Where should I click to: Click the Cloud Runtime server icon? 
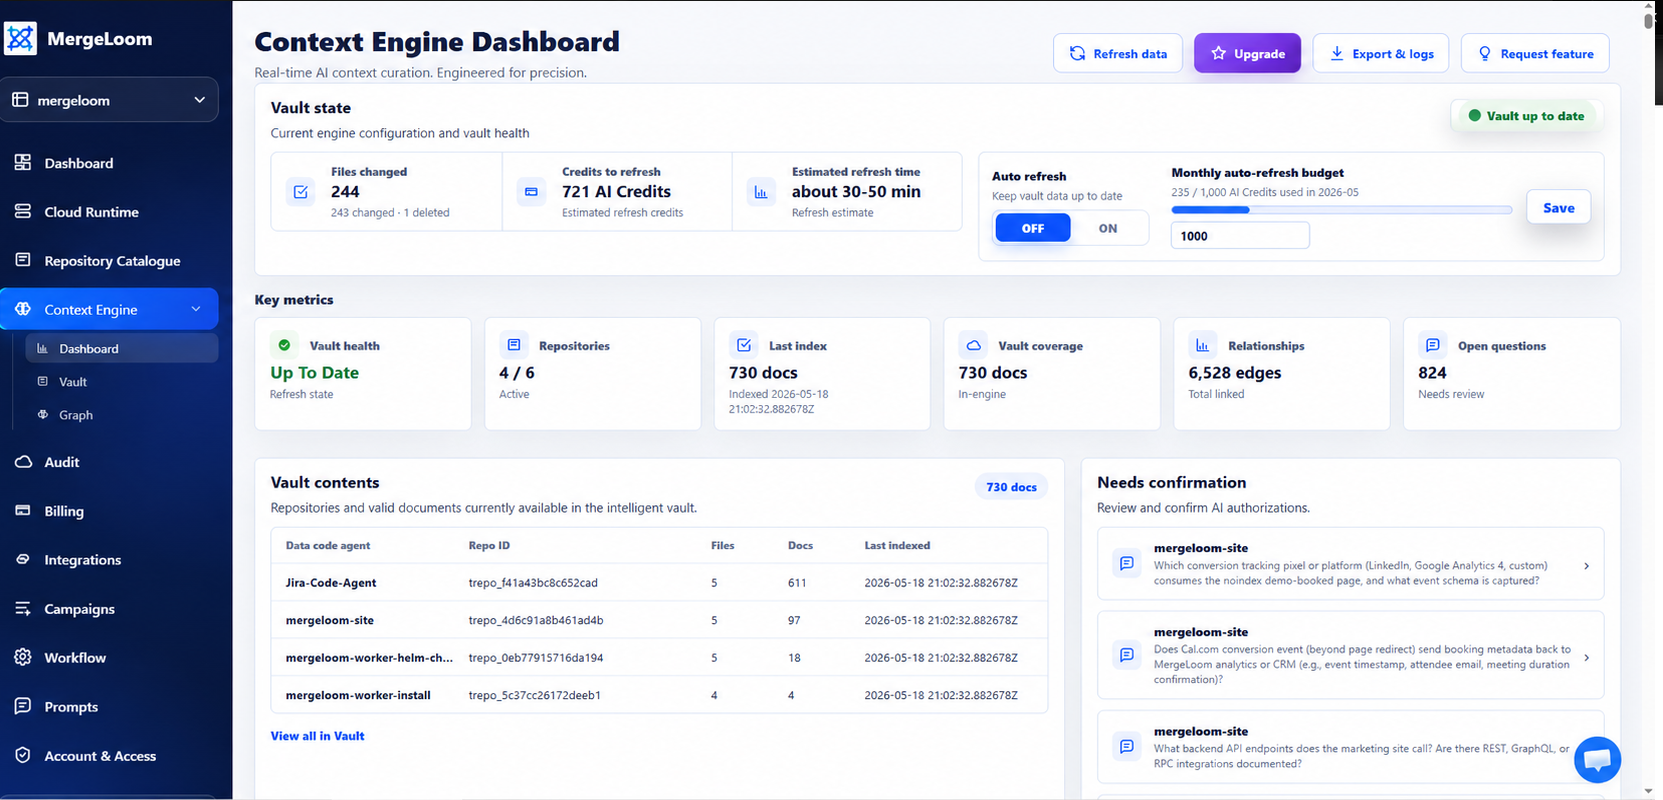(x=23, y=211)
